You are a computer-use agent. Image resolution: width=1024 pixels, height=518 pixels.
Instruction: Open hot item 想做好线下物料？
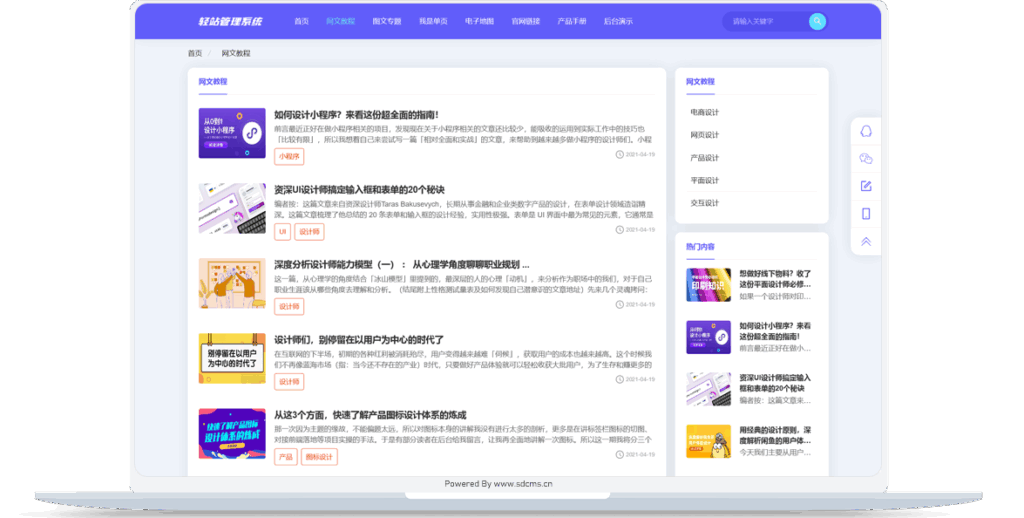775,279
